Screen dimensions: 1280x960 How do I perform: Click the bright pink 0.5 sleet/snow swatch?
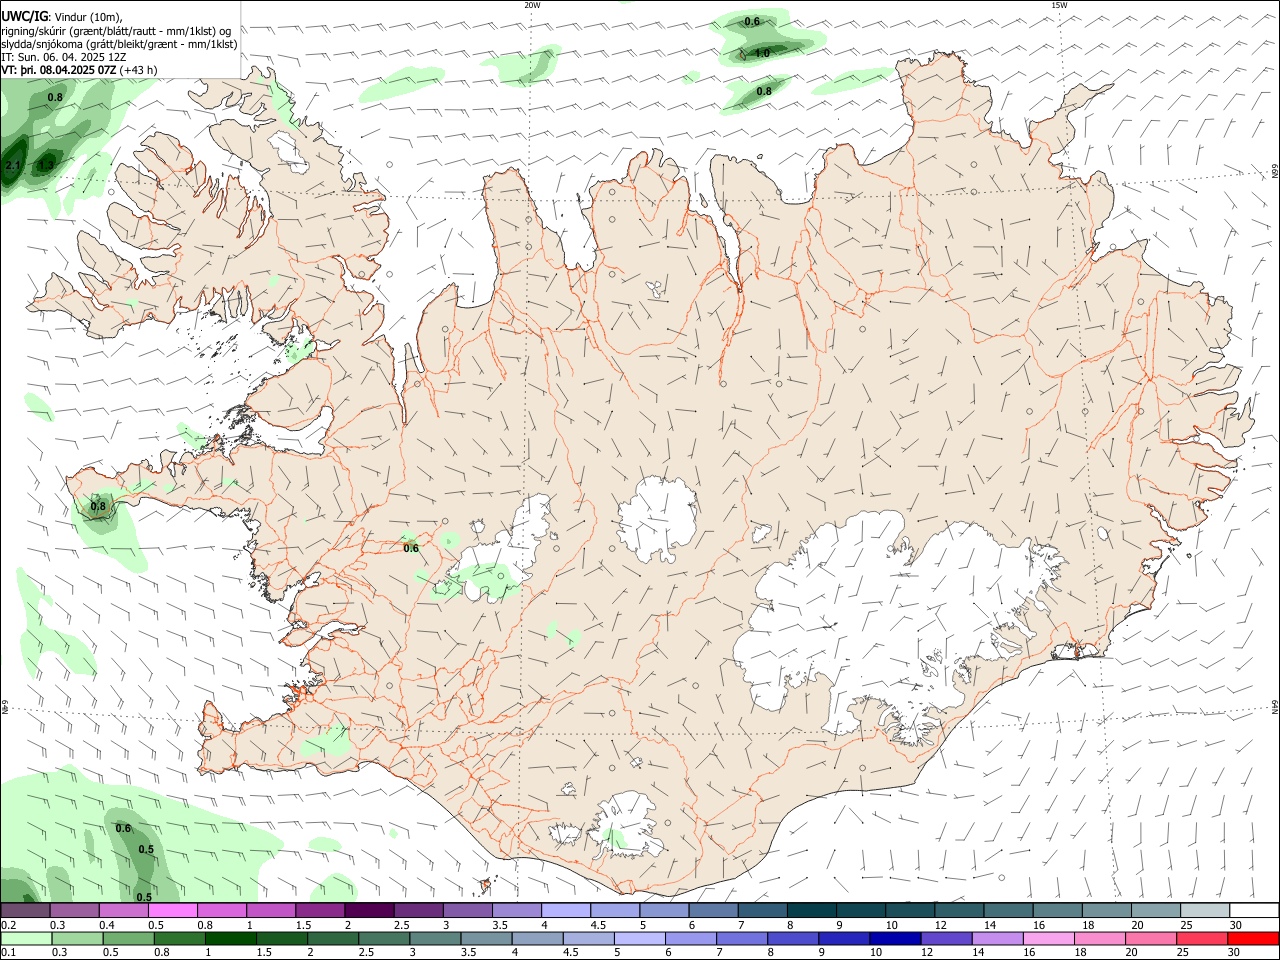pos(172,911)
